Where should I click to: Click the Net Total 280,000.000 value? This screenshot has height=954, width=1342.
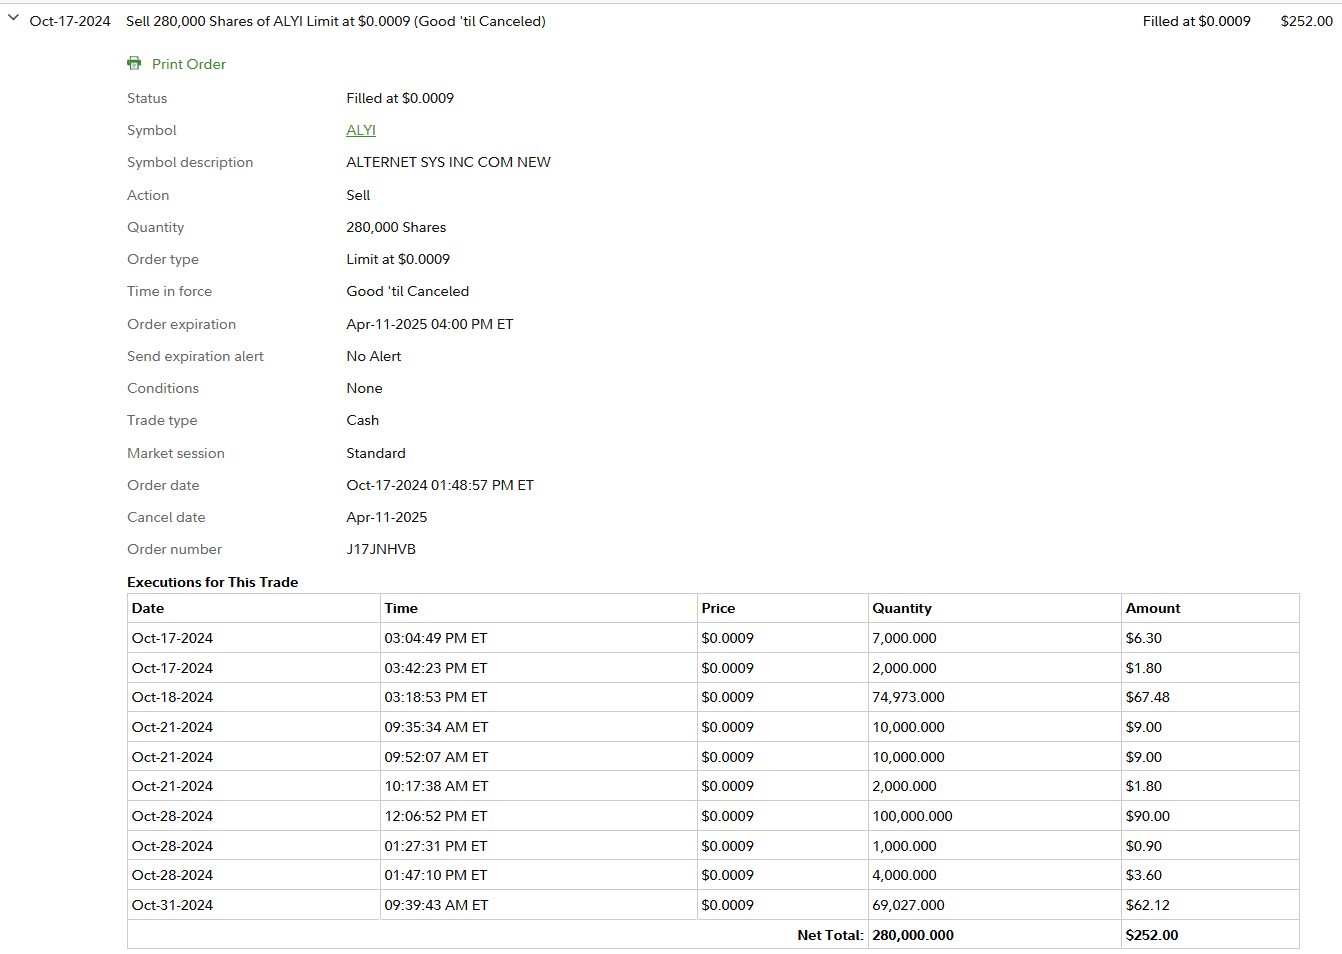pos(913,935)
